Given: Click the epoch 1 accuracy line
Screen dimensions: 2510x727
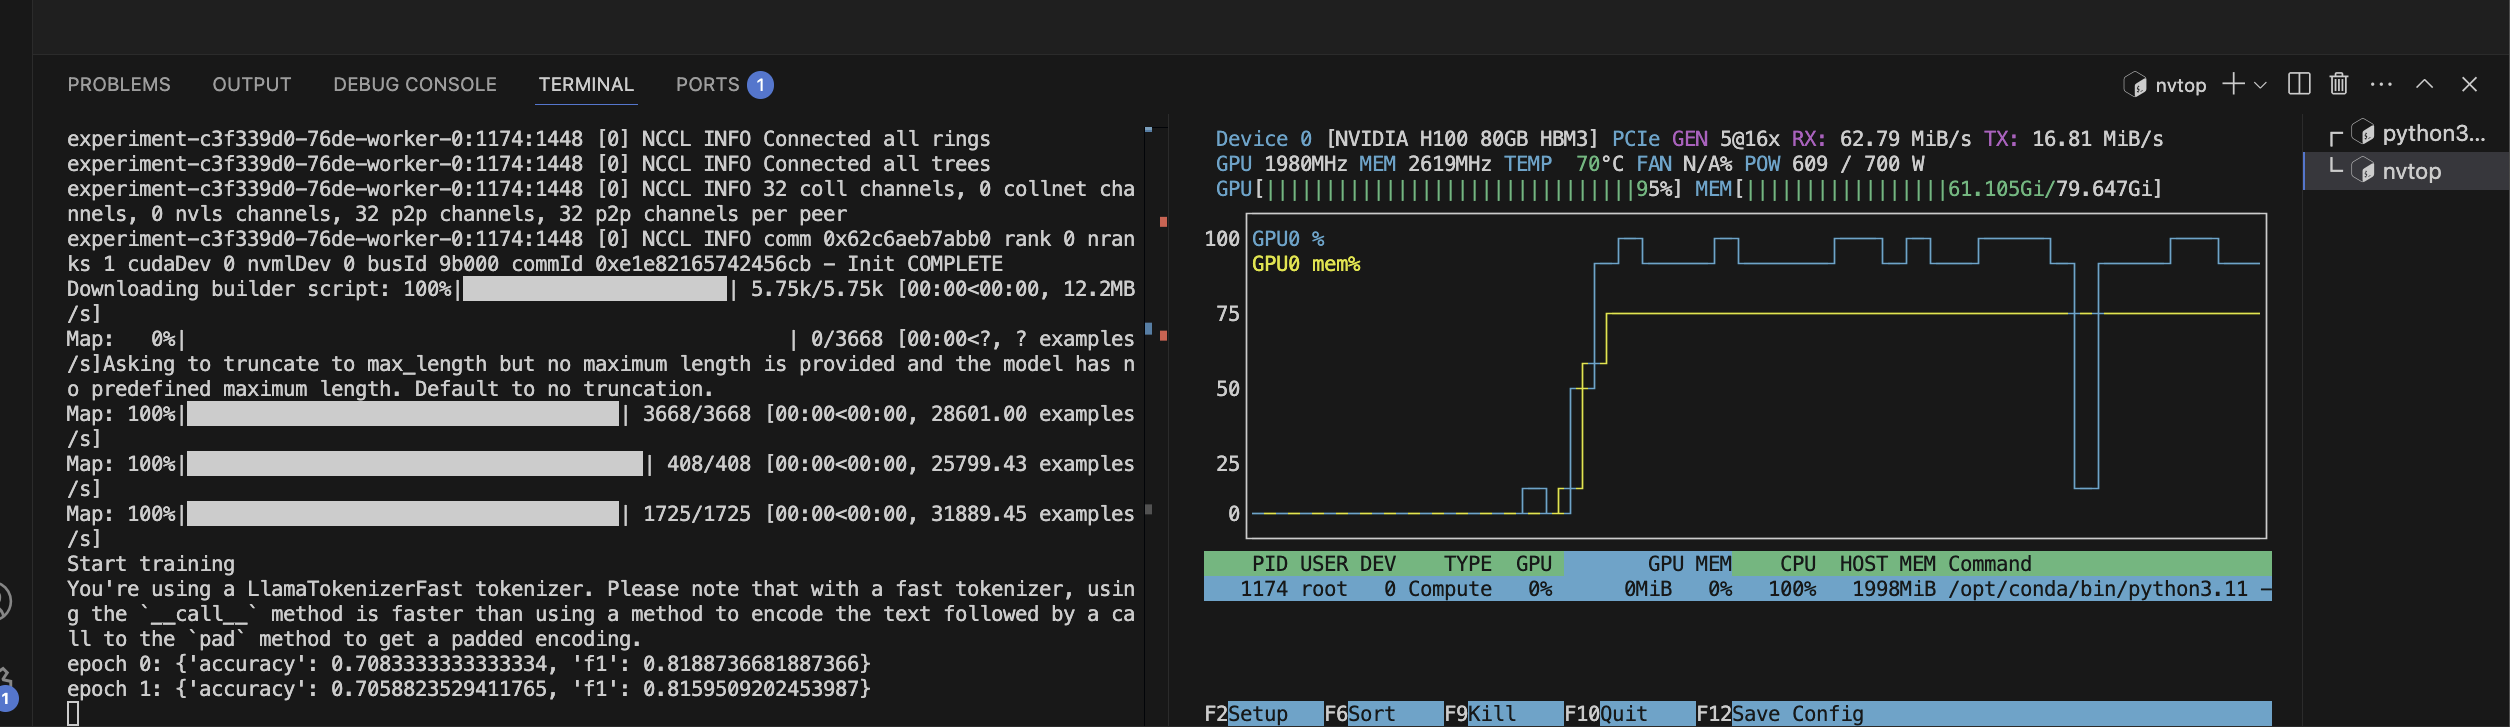Looking at the screenshot, I should pos(469,689).
